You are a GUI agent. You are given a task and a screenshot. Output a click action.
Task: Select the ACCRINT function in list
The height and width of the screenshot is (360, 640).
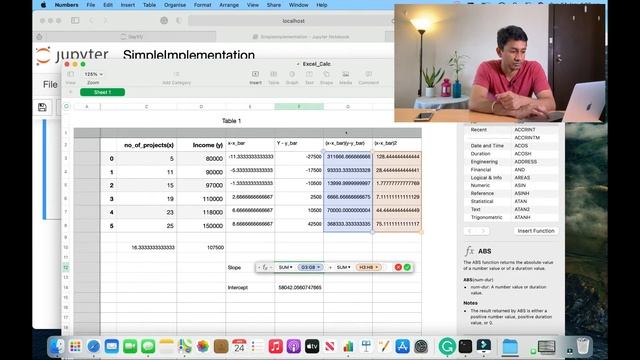tap(525, 130)
